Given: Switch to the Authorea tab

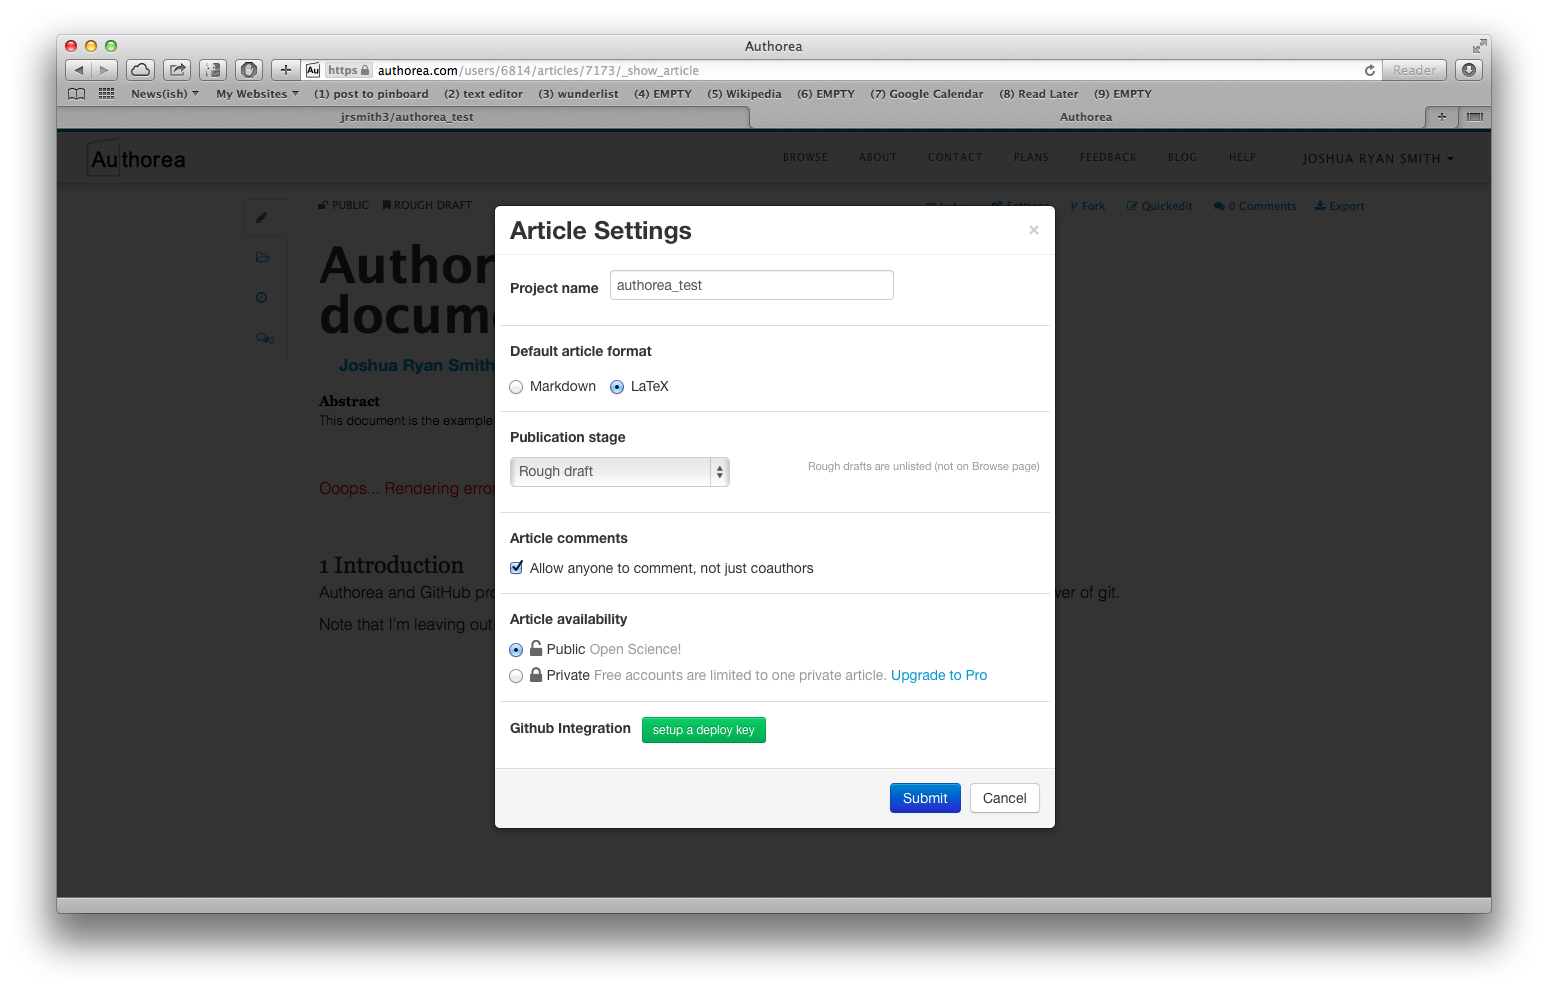Looking at the screenshot, I should coord(1086,117).
